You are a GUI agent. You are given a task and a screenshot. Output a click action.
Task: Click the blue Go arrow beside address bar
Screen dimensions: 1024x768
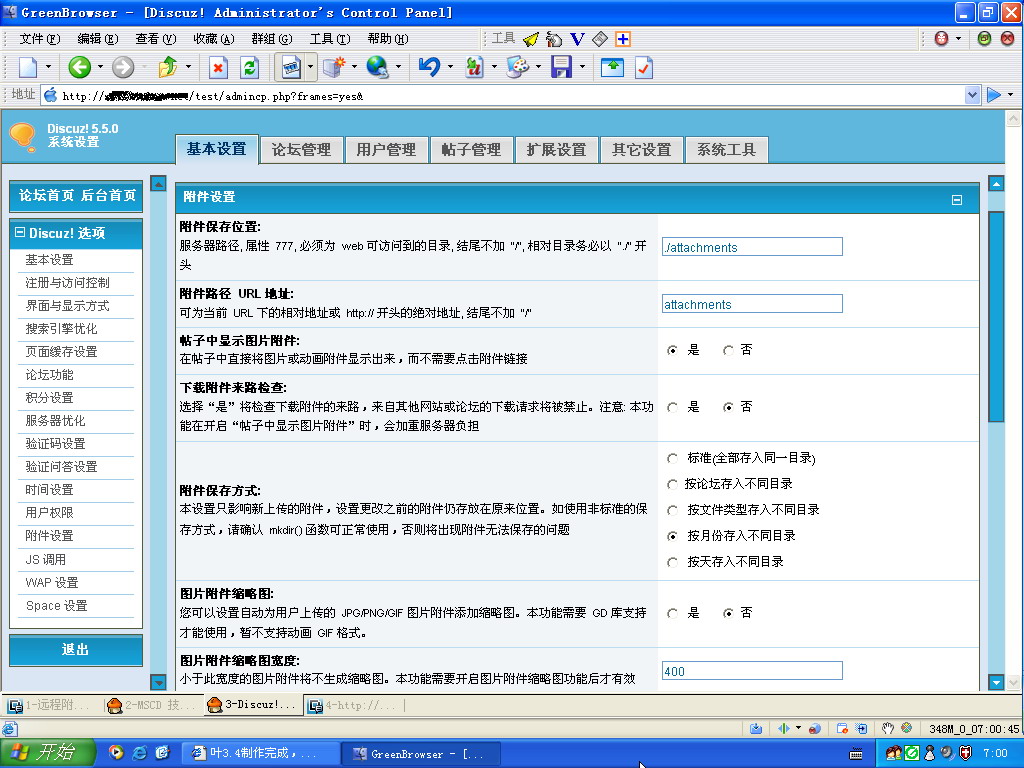coord(994,95)
